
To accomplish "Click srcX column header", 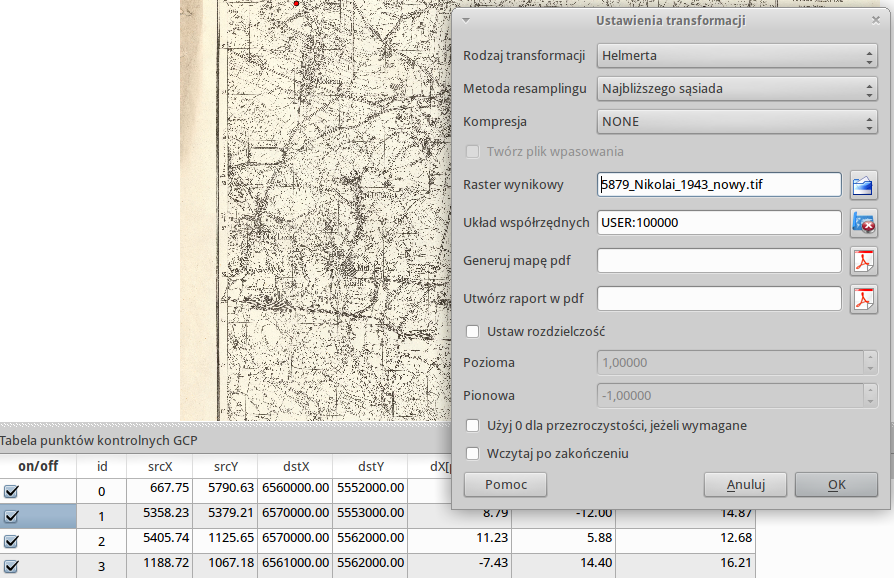I will [160, 466].
